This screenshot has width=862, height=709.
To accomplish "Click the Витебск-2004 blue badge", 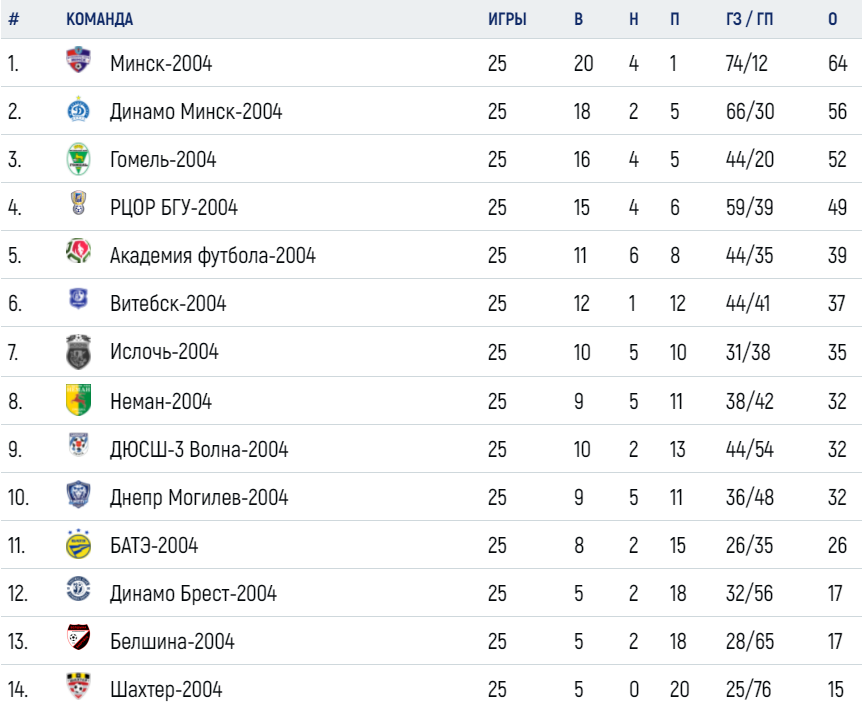I will coord(78,299).
